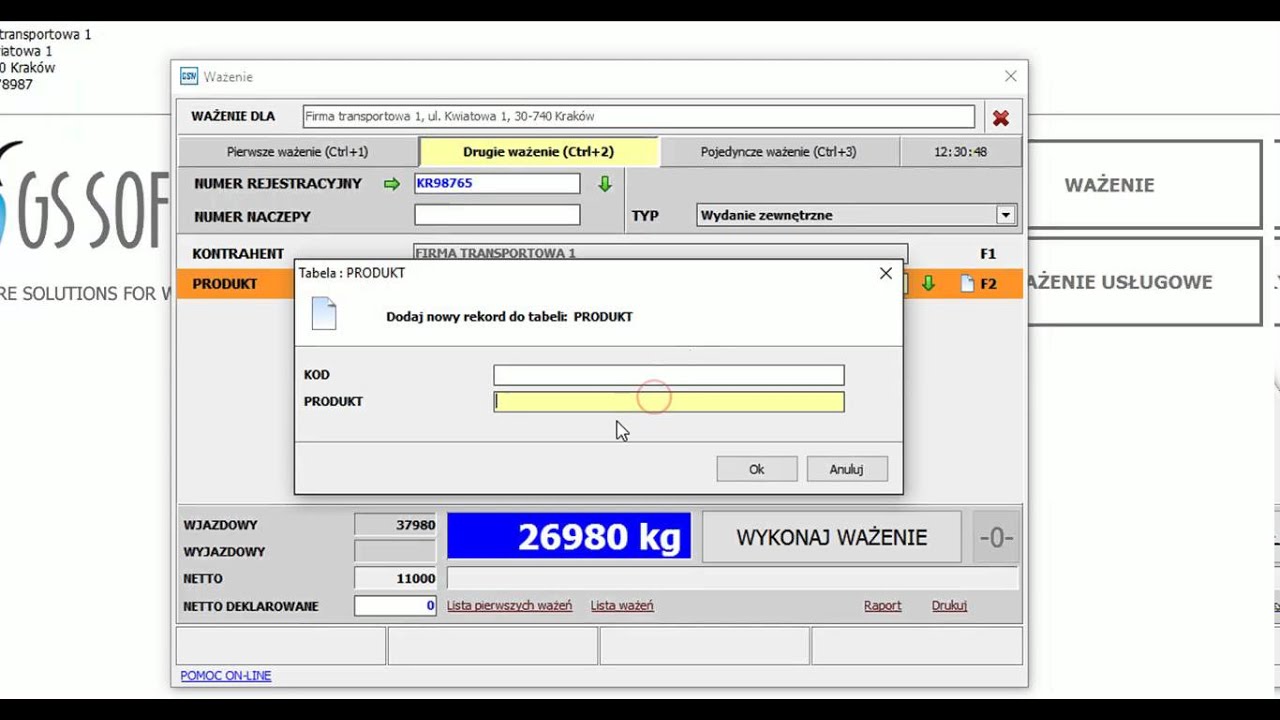Click the GSW app icon in Ważenie title bar
1280x720 pixels.
(189, 76)
